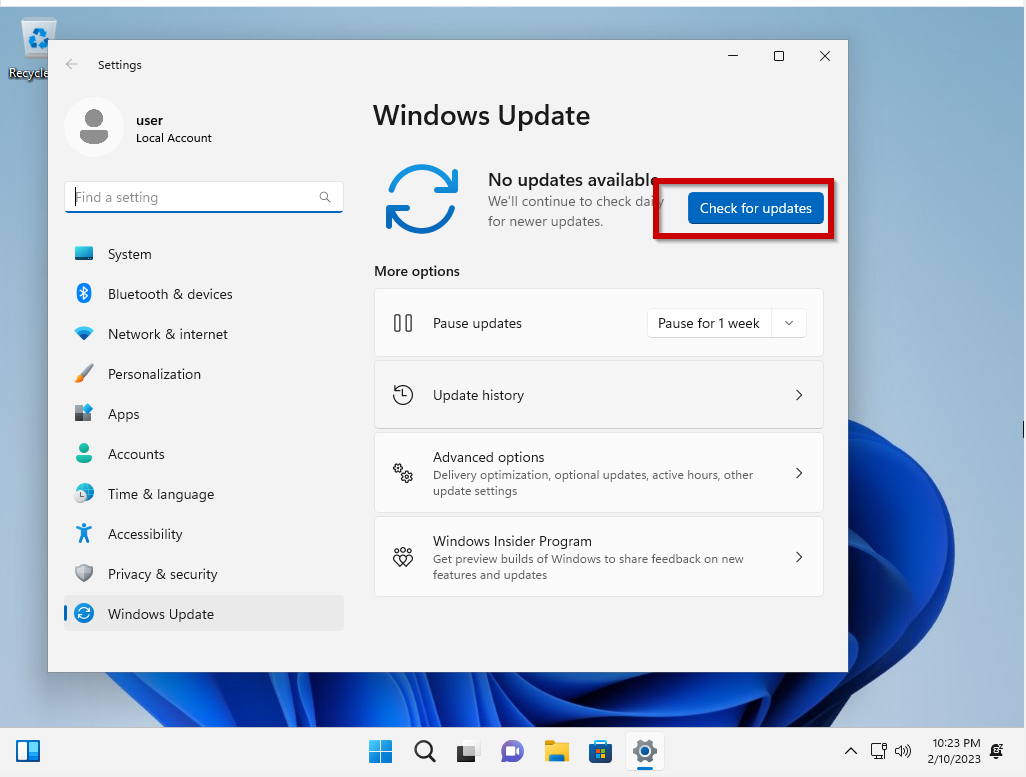This screenshot has width=1026, height=777.
Task: Click the System monitor icon
Action: tap(84, 253)
